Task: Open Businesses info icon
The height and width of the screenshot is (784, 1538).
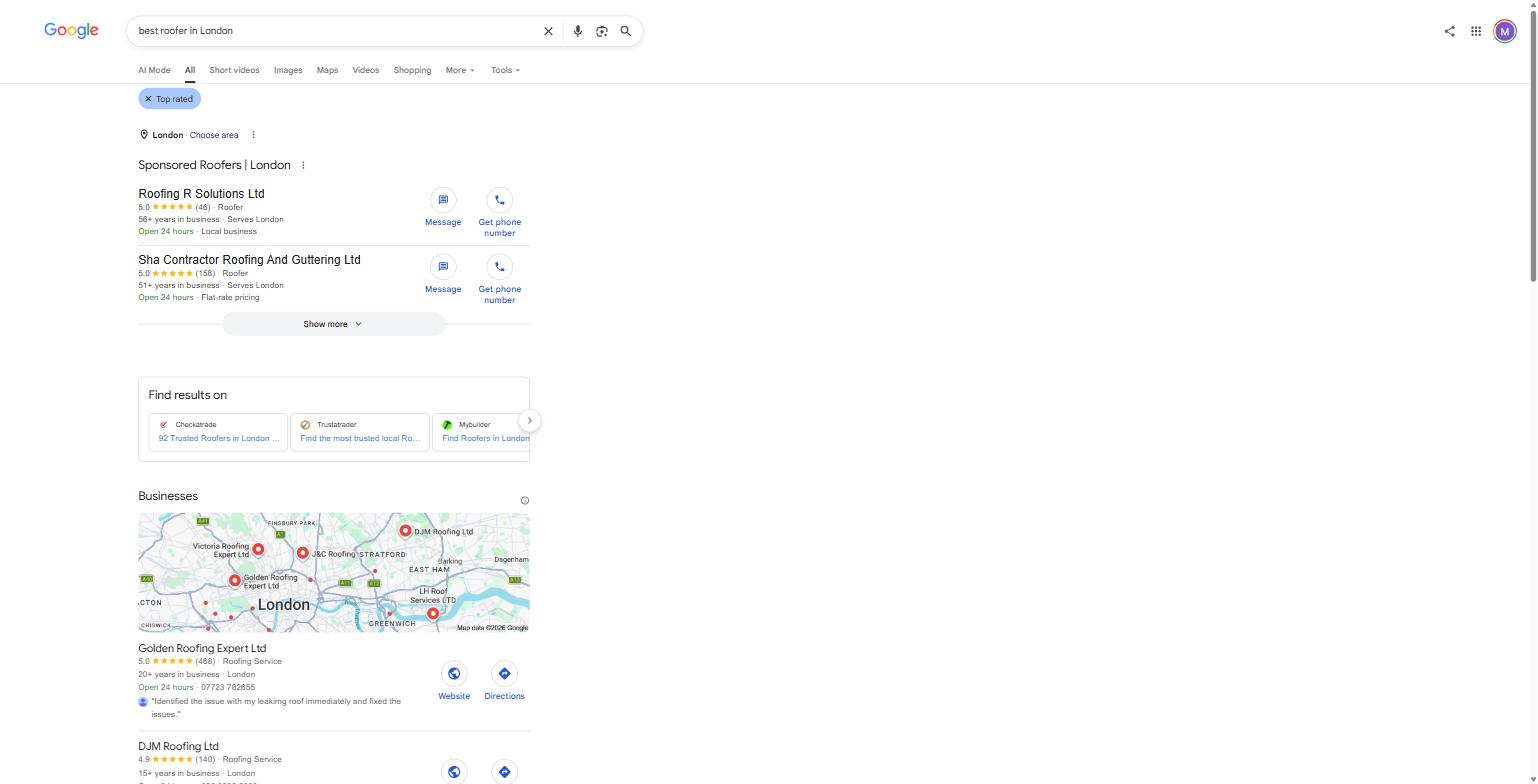Action: [525, 500]
